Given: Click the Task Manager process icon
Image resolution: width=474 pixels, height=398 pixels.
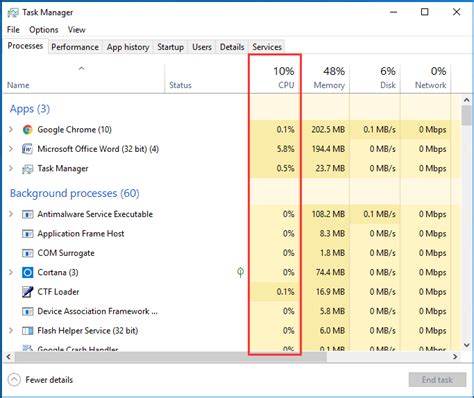Looking at the screenshot, I should tap(27, 169).
